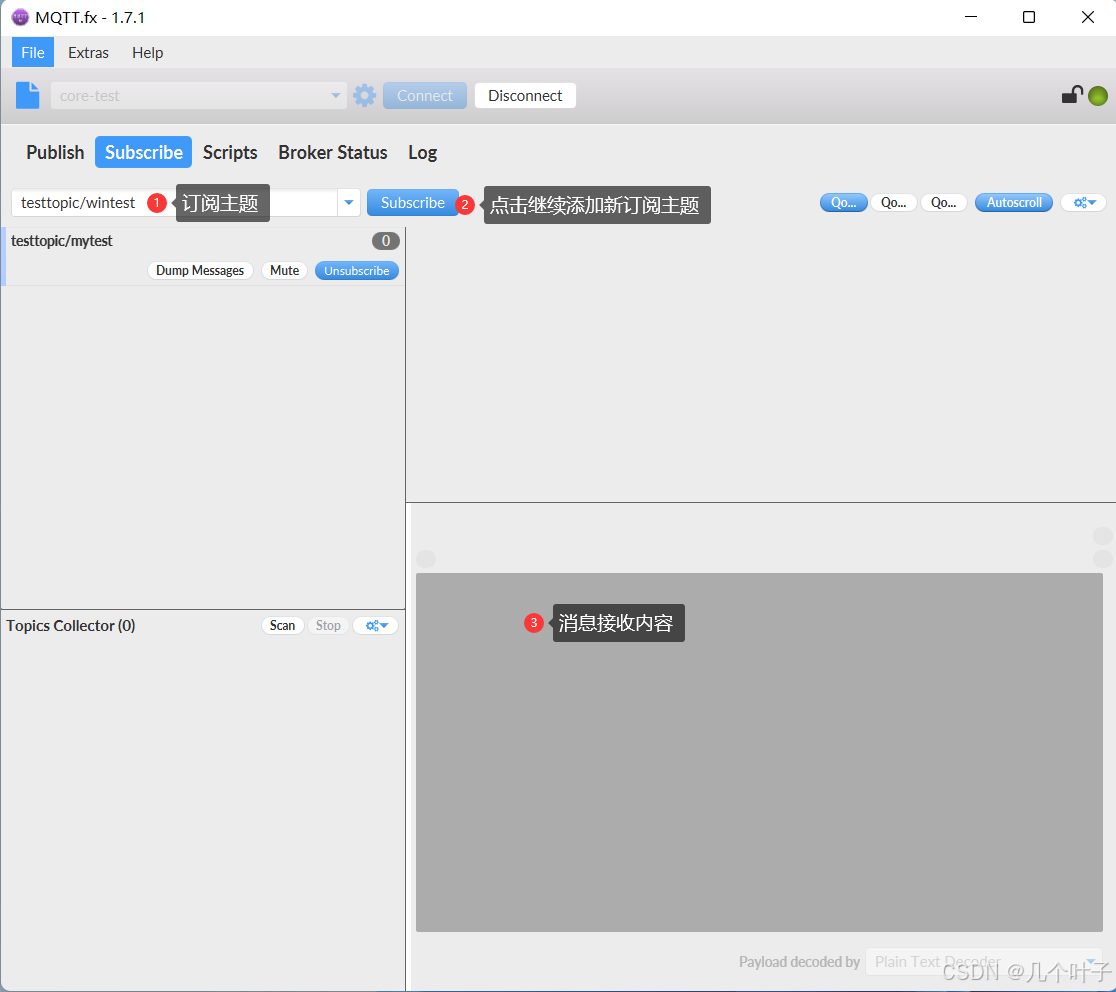Select the QoS 2 toggle next to Autoscroll
This screenshot has width=1116, height=992.
point(943,203)
